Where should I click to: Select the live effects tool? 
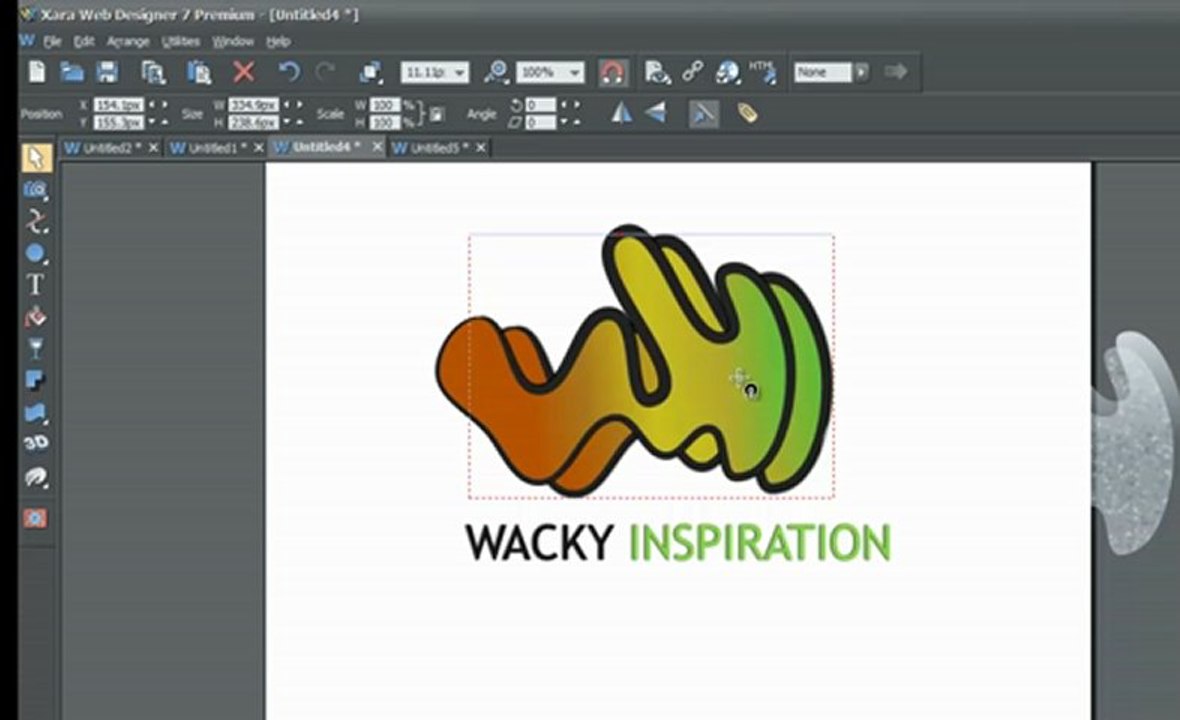tap(35, 477)
